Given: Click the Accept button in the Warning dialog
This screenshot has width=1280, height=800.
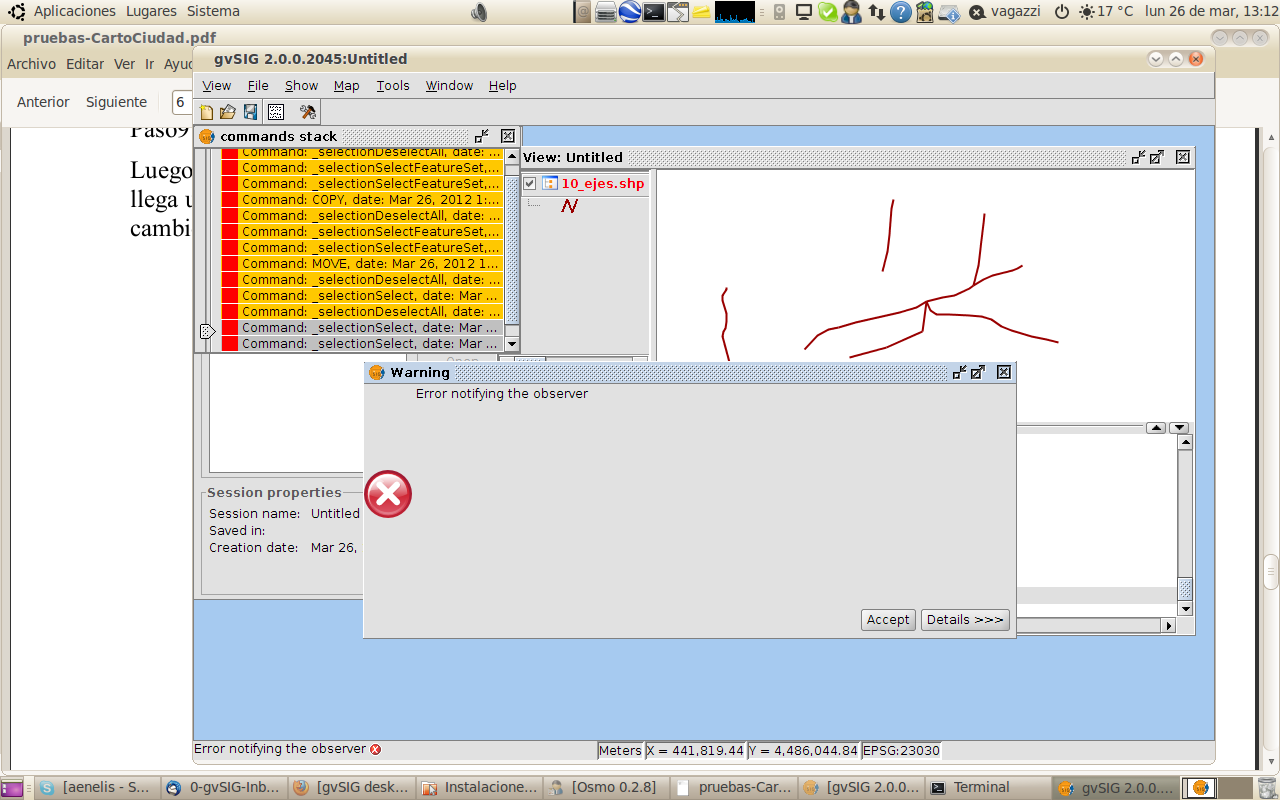Looking at the screenshot, I should [888, 620].
